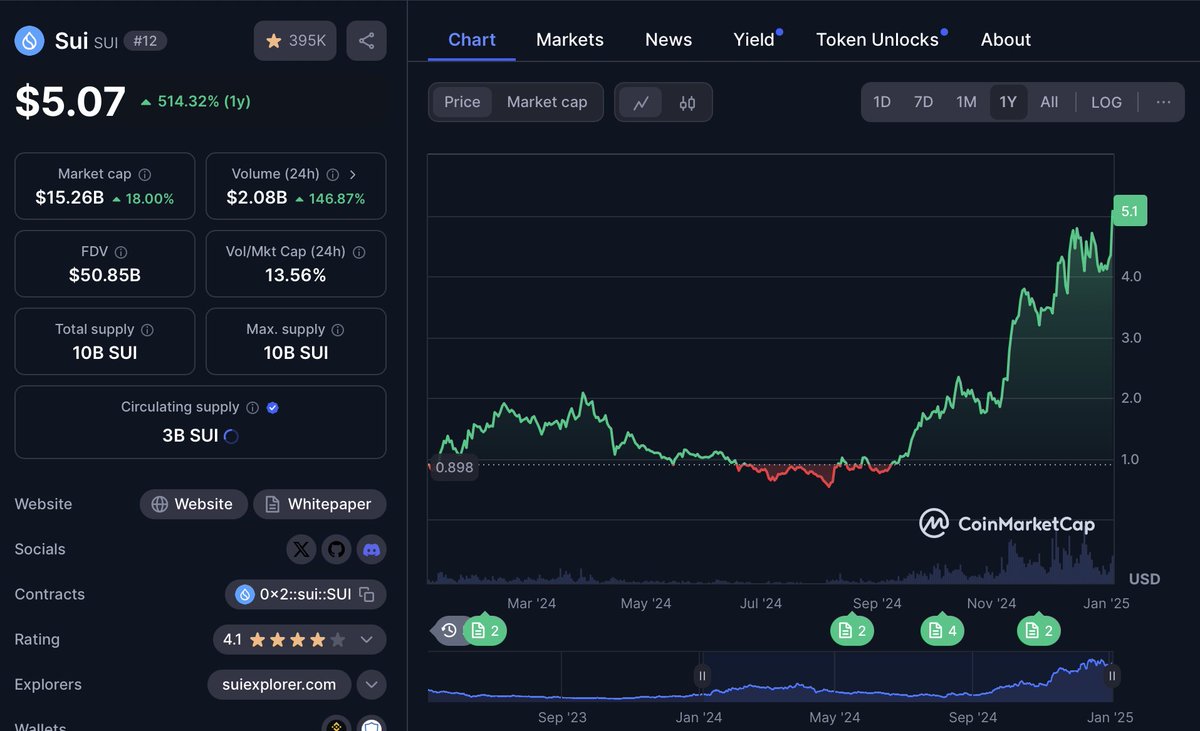This screenshot has width=1200, height=731.
Task: Set chart range to 1M
Action: point(966,102)
